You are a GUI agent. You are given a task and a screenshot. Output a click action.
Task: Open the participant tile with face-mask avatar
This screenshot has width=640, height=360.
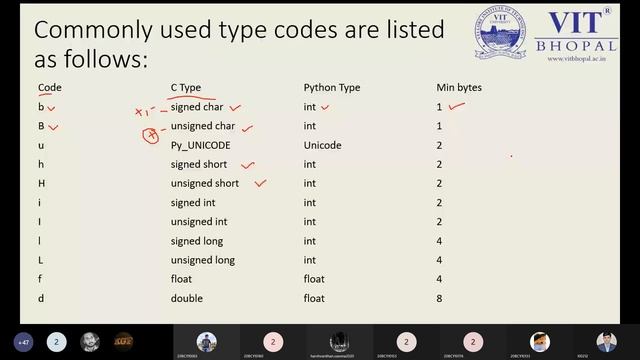click(x=540, y=342)
